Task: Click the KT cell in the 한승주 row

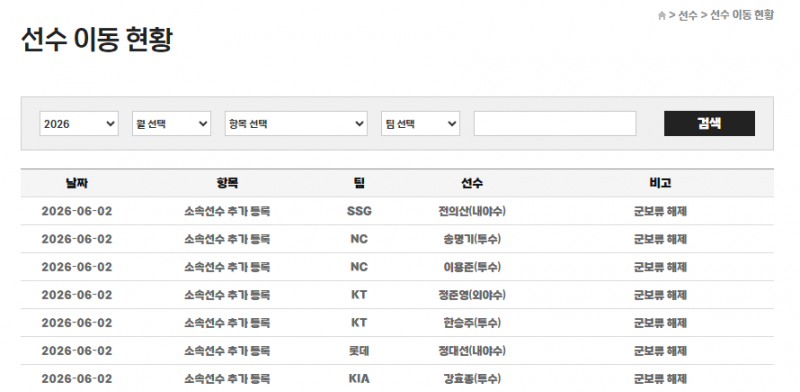Action: click(x=359, y=323)
